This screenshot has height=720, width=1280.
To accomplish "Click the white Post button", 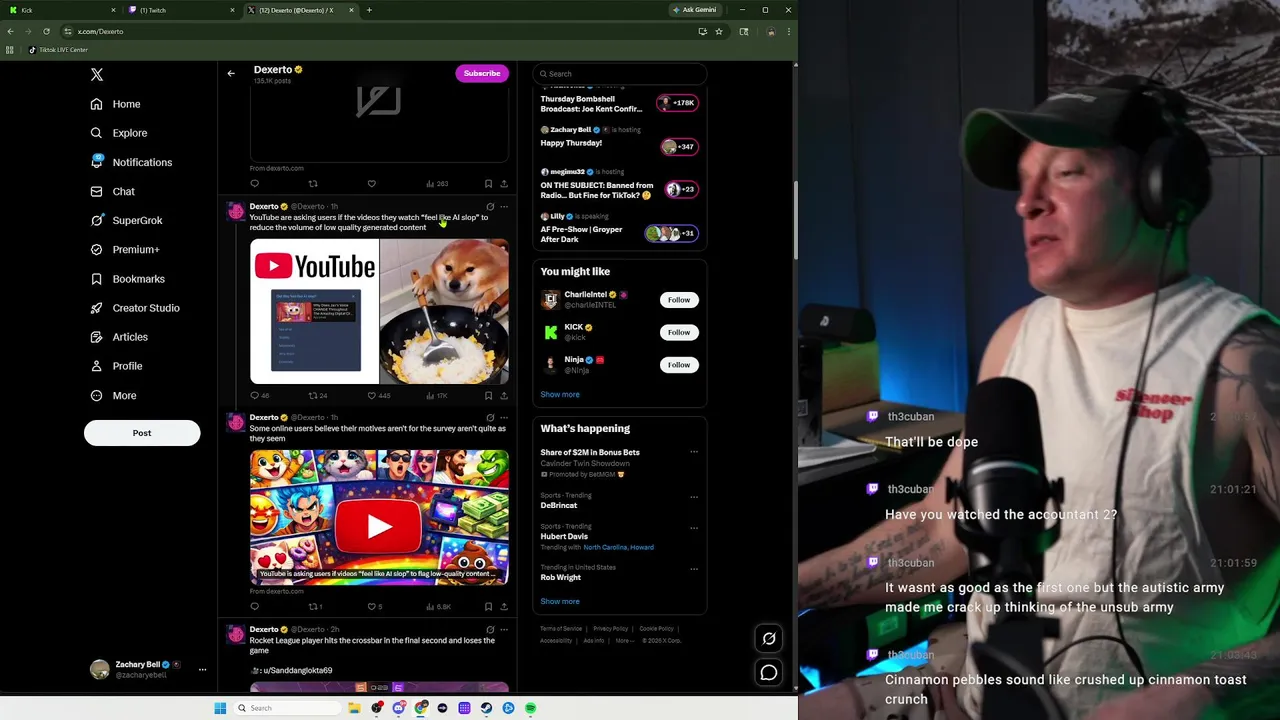I will (142, 433).
